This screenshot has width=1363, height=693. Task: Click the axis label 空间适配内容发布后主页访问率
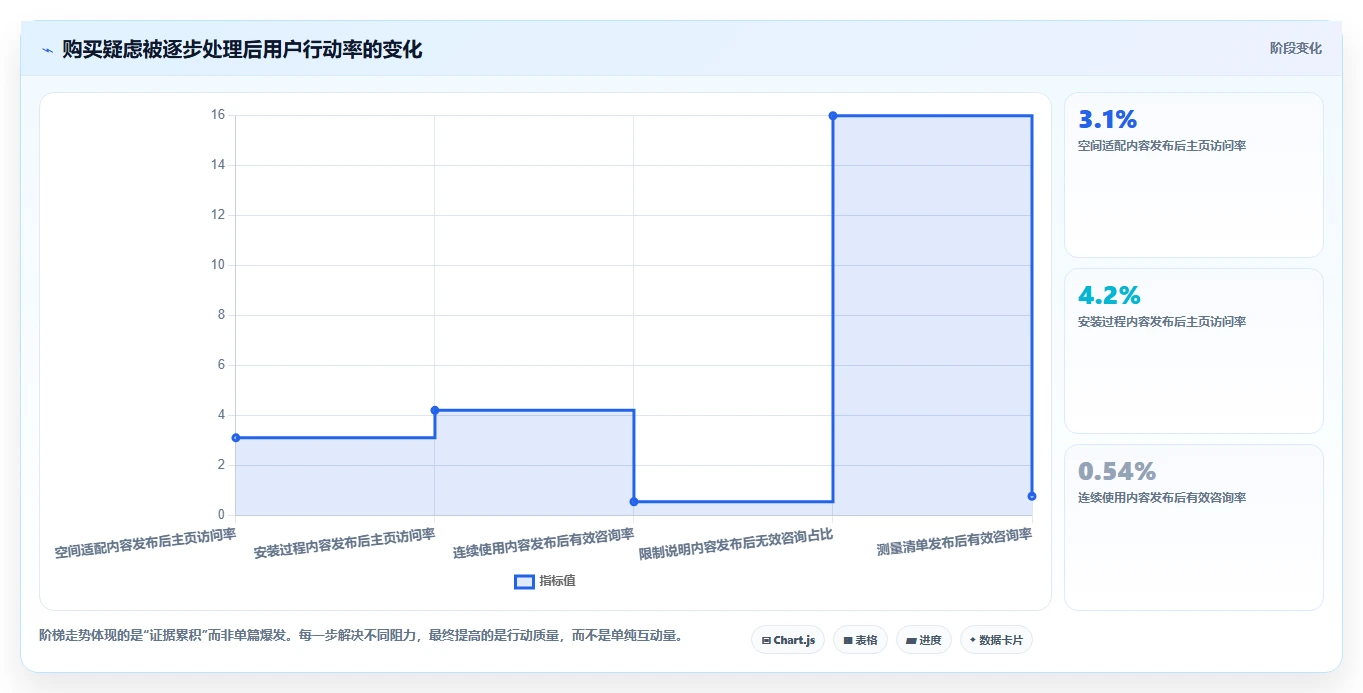tap(146, 542)
